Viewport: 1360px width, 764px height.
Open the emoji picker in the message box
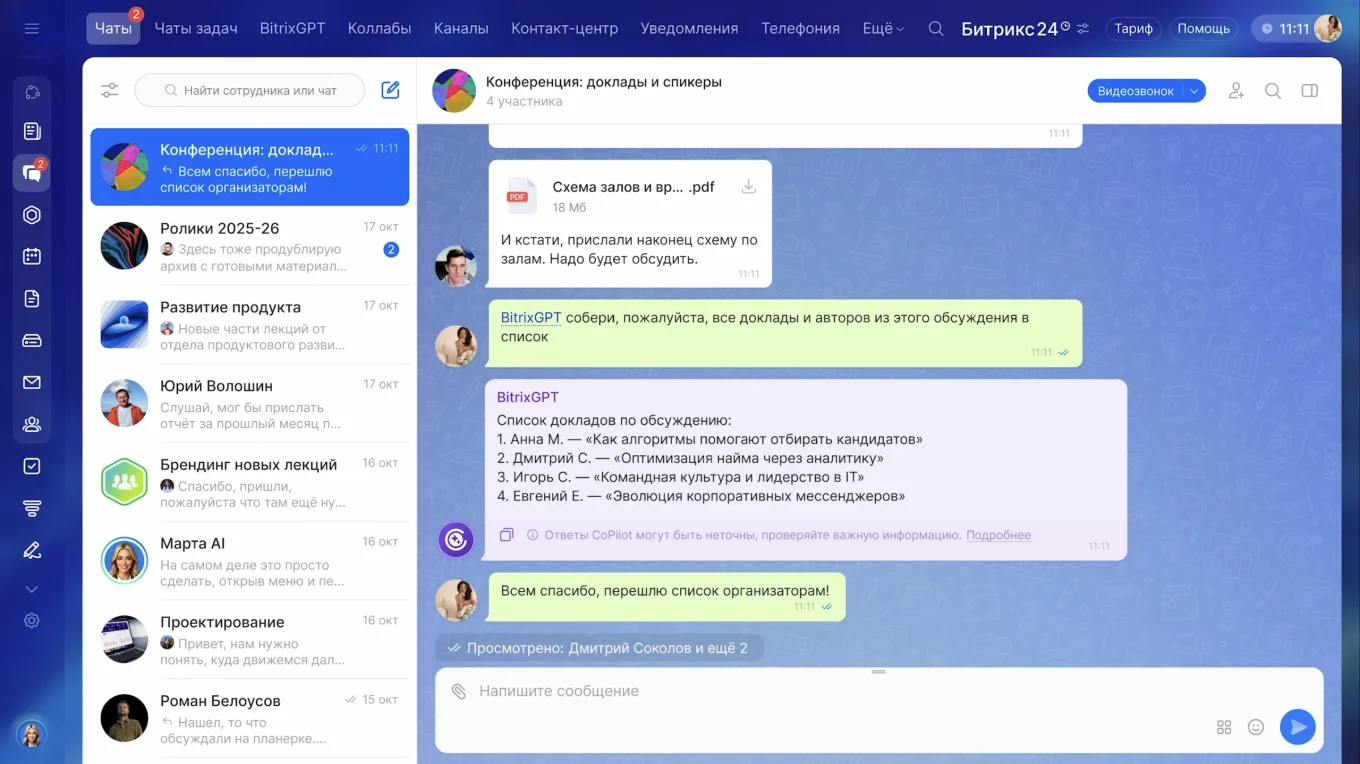(x=1256, y=727)
